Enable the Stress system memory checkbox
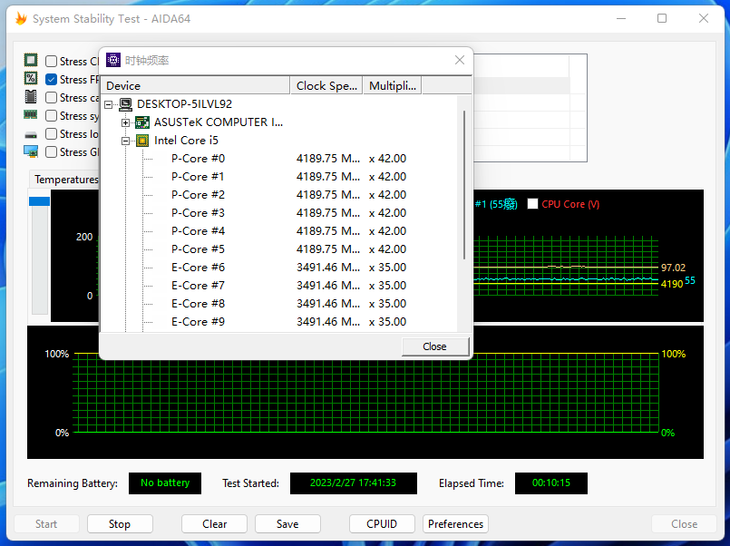The height and width of the screenshot is (546, 730). [51, 115]
